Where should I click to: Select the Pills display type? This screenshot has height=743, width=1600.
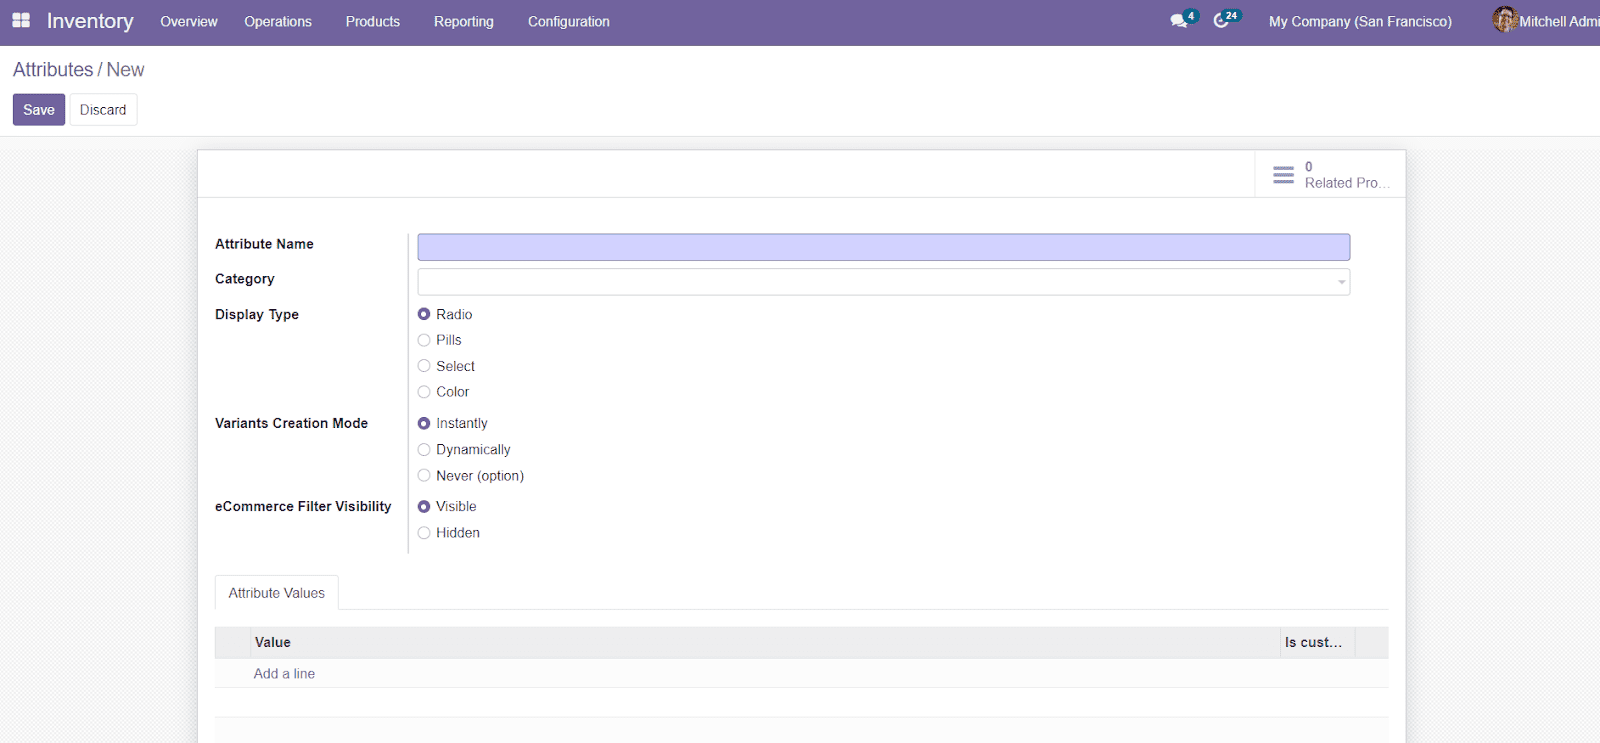point(424,340)
